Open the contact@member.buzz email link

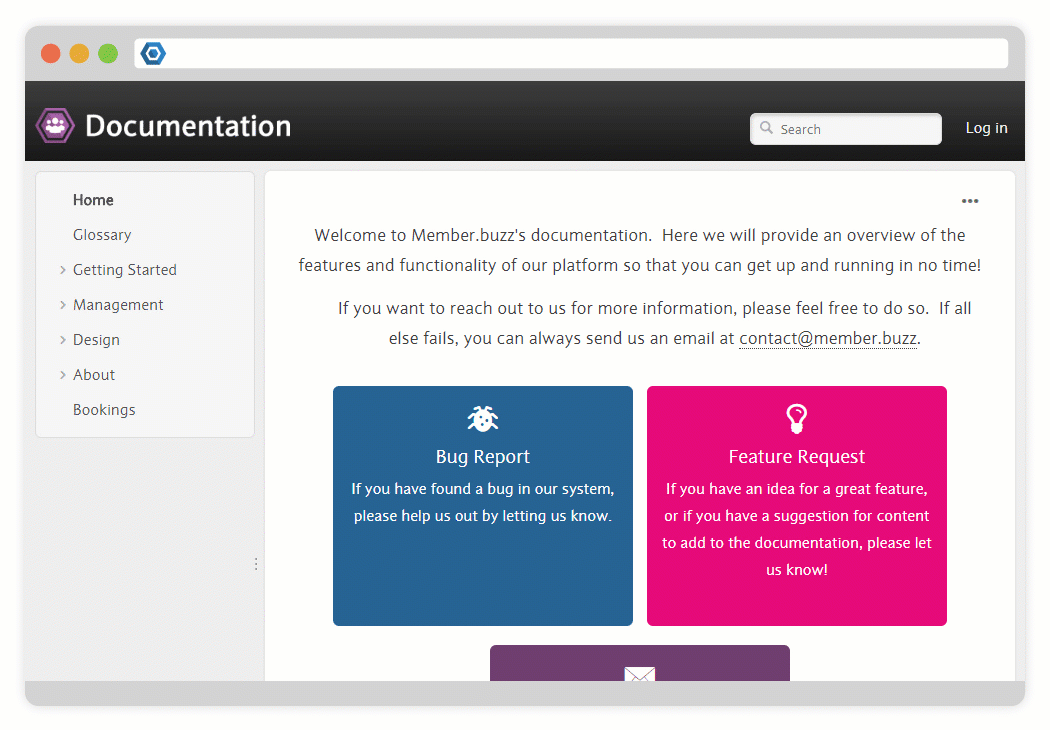(x=827, y=338)
